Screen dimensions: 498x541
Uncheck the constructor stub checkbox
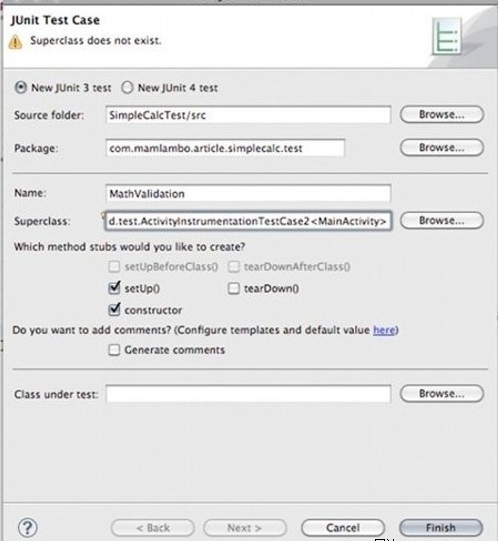[114, 309]
